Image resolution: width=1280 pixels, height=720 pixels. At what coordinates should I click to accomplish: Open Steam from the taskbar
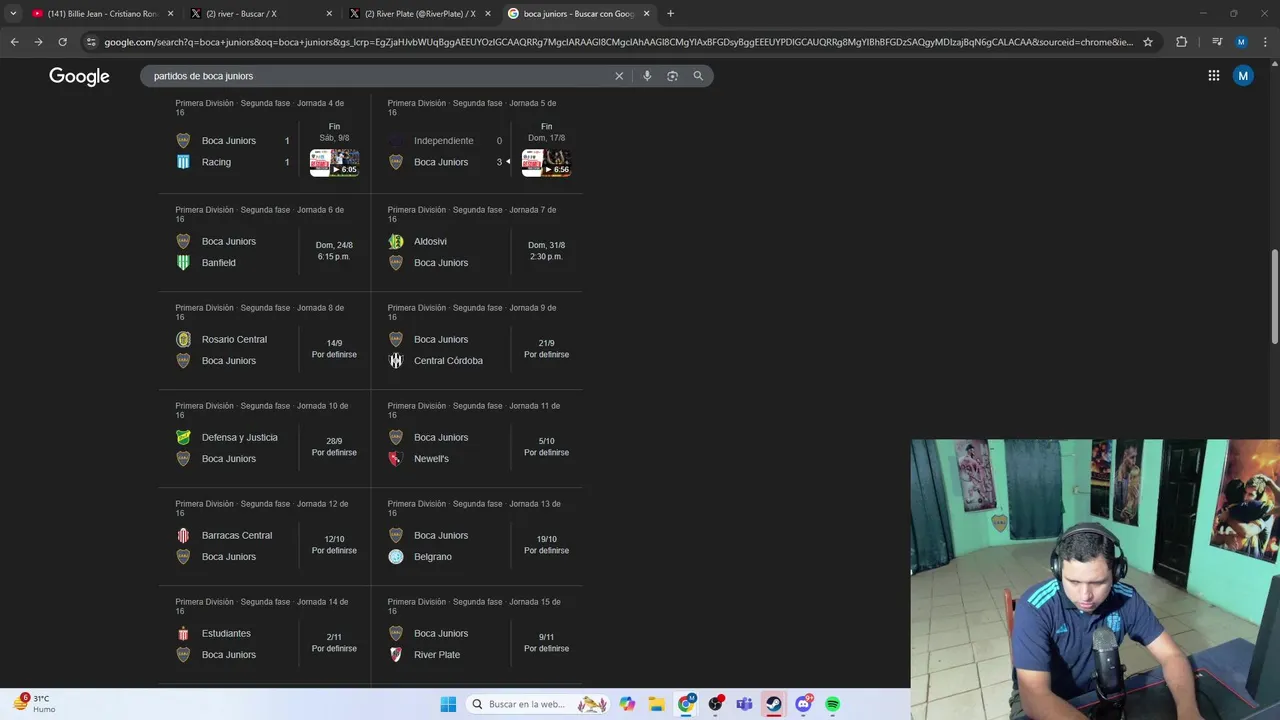774,704
